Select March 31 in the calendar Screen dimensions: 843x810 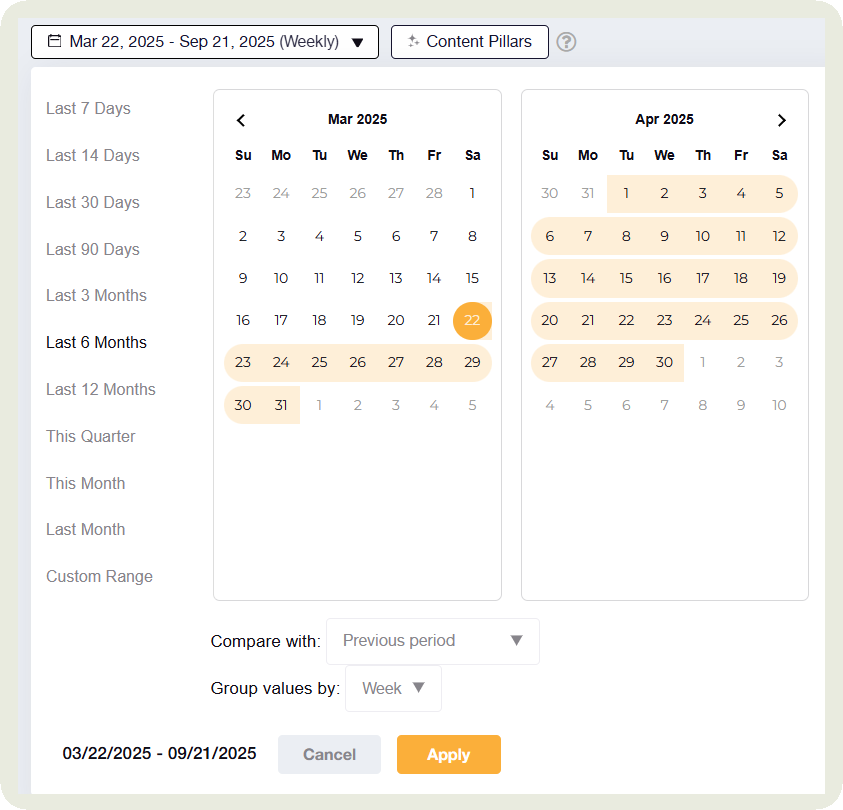click(281, 404)
